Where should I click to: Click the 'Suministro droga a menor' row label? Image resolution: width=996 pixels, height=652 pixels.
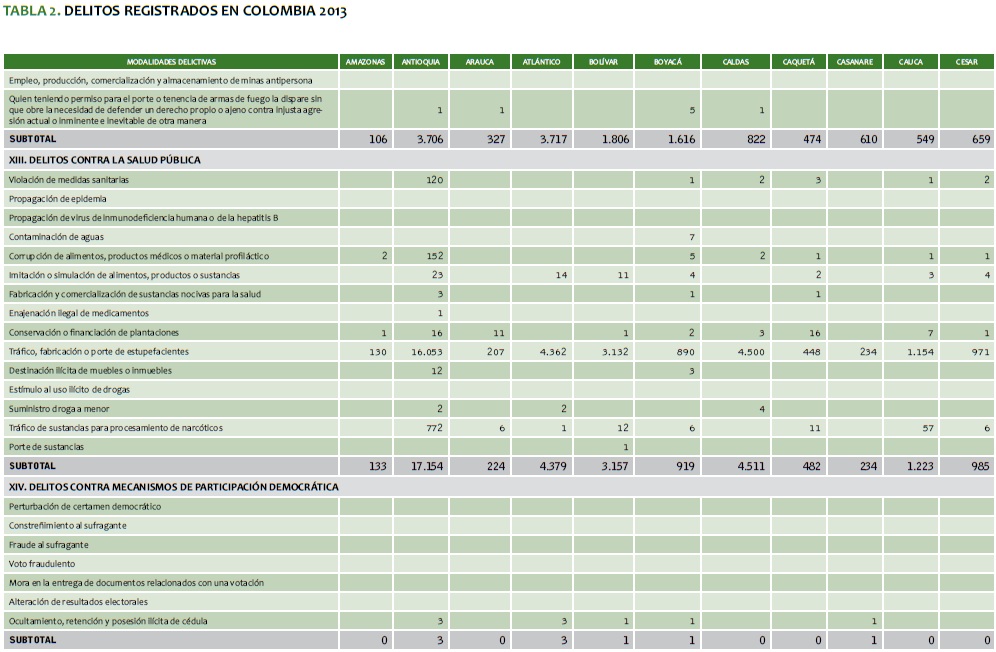pyautogui.click(x=59, y=409)
